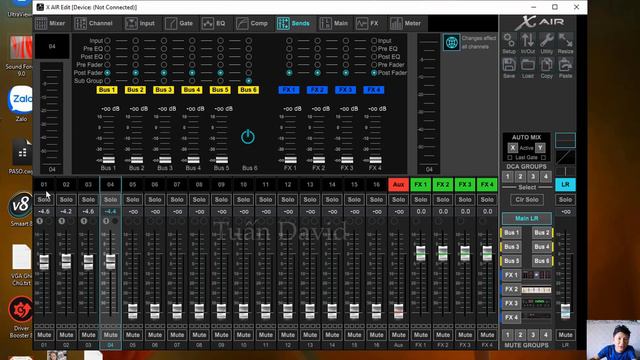Open the Main tab
Screen dimensions: 640x360
point(334,23)
